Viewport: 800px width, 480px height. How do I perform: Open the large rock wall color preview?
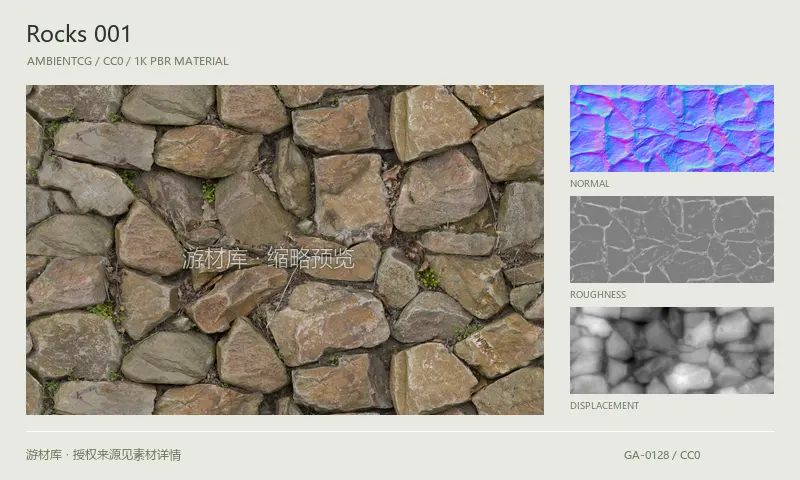pos(285,249)
